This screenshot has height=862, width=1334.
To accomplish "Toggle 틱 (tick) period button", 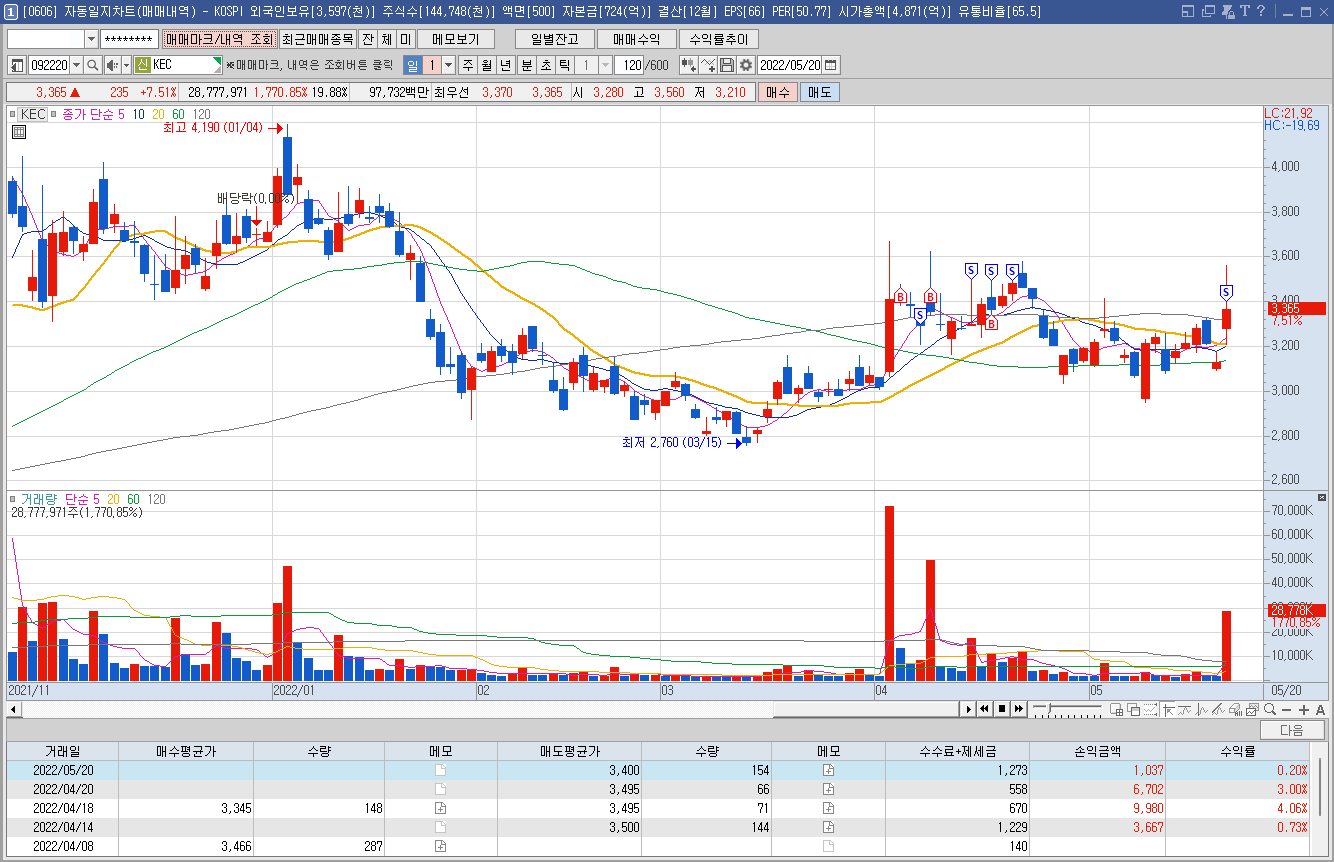I will point(564,65).
